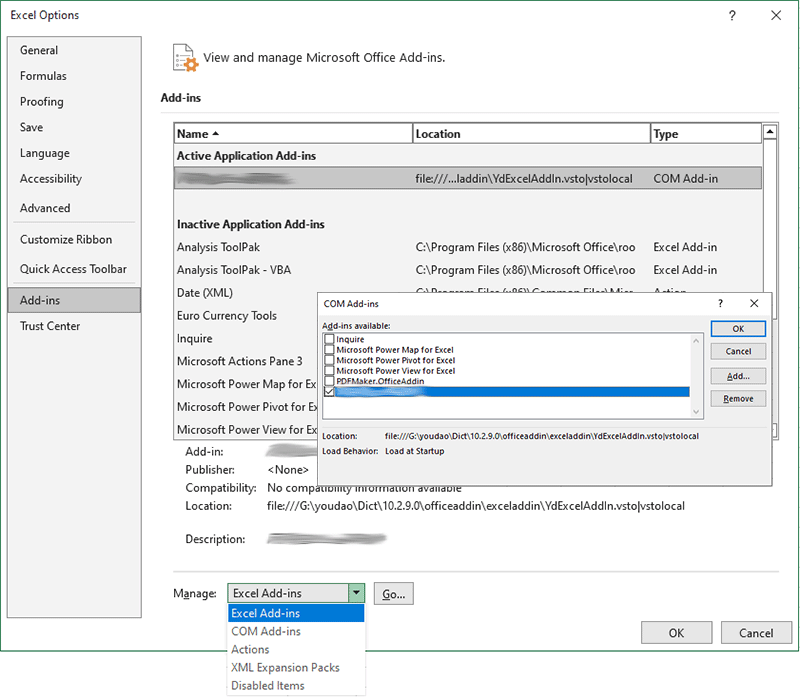This screenshot has width=800, height=700.
Task: Select Disabled Items in the dropdown list
Action: click(x=267, y=686)
